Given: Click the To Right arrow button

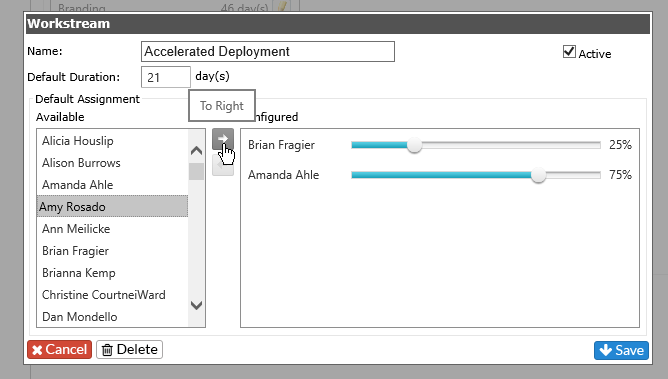Looking at the screenshot, I should pos(223,139).
